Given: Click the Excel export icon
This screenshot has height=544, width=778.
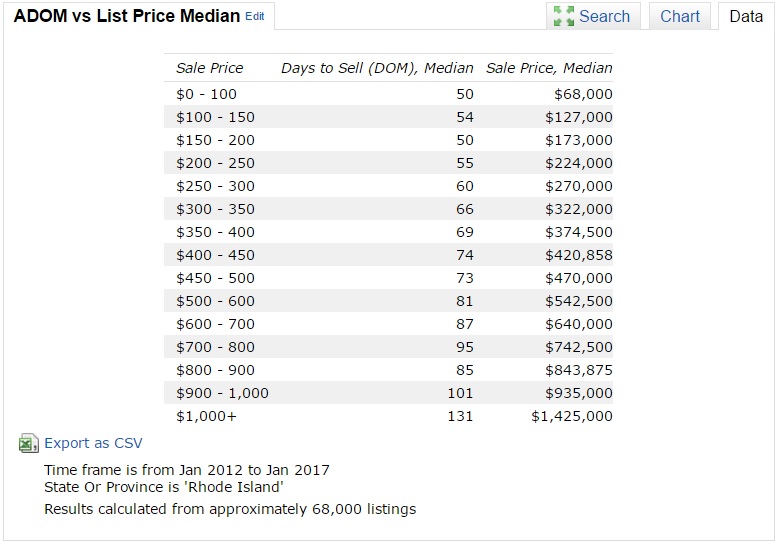Looking at the screenshot, I should (29, 444).
